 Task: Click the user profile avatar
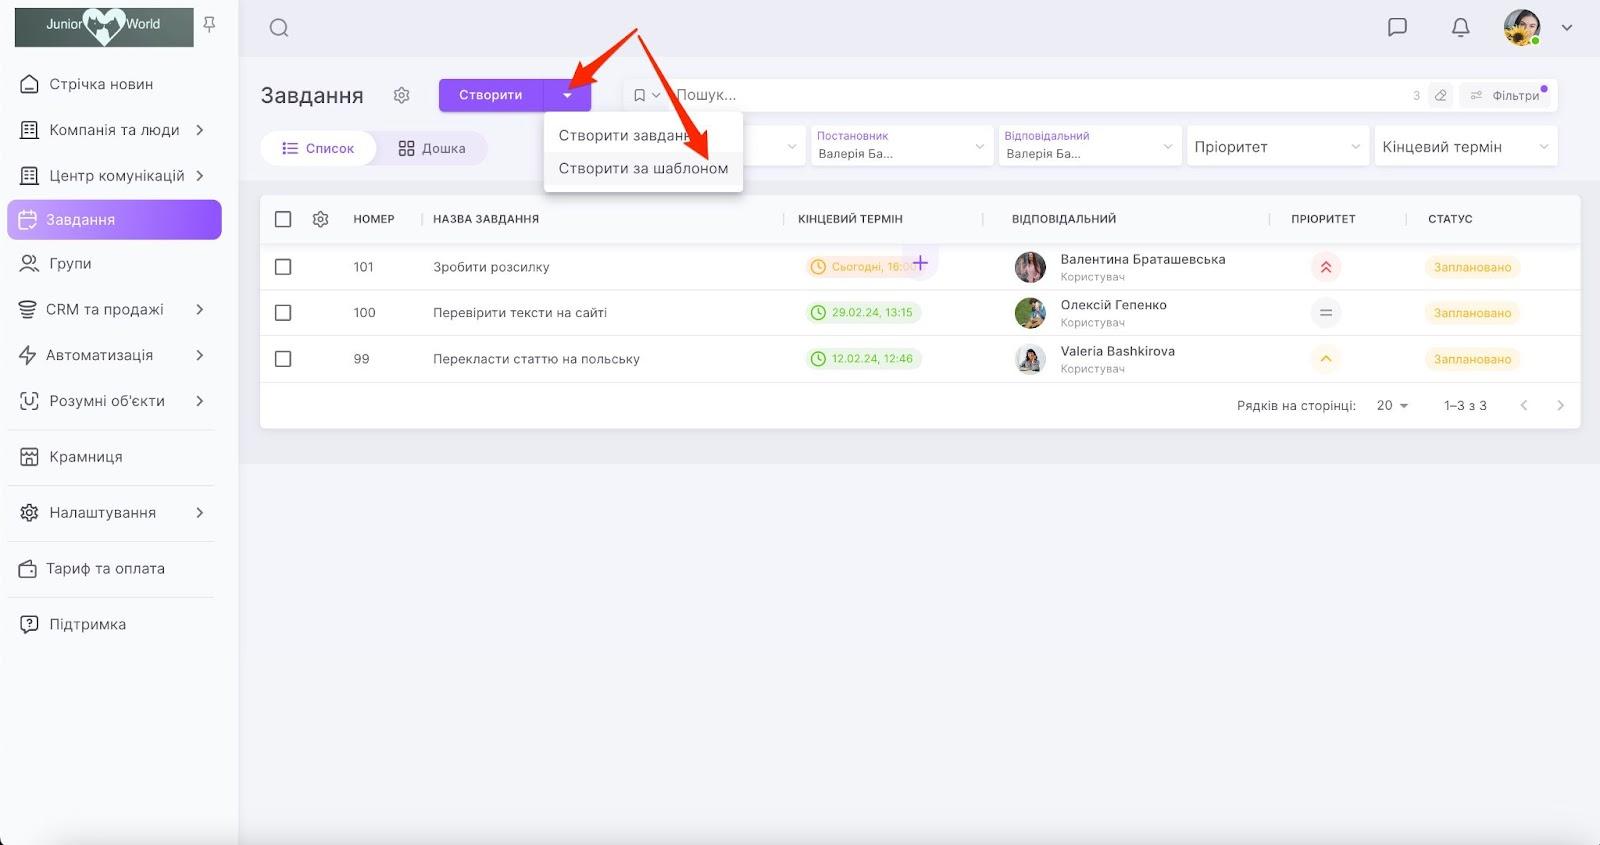(1521, 27)
